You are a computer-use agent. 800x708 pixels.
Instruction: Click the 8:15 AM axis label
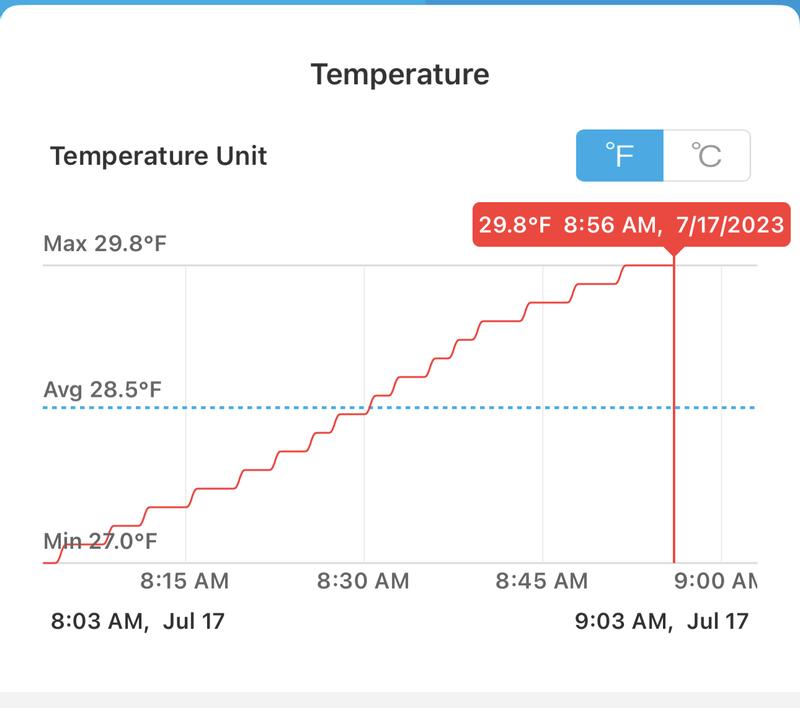pyautogui.click(x=184, y=581)
